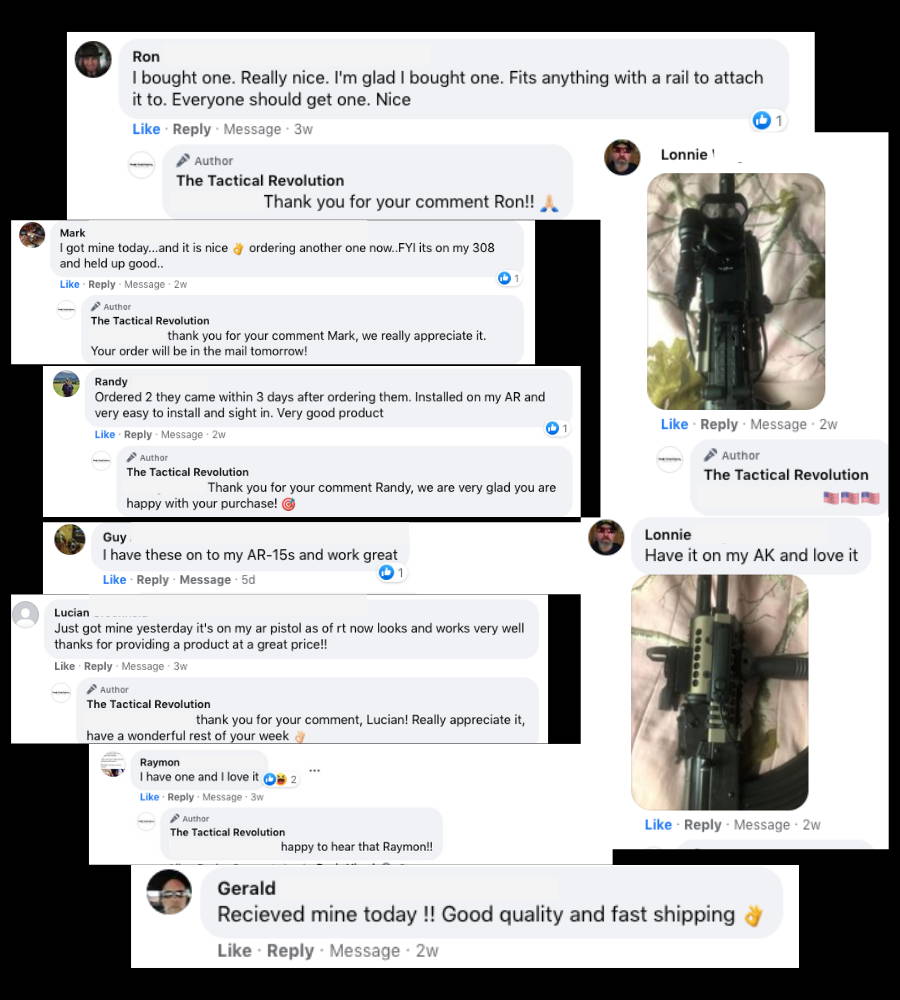Click Ron's profile avatar
This screenshot has width=900, height=1000.
93,59
